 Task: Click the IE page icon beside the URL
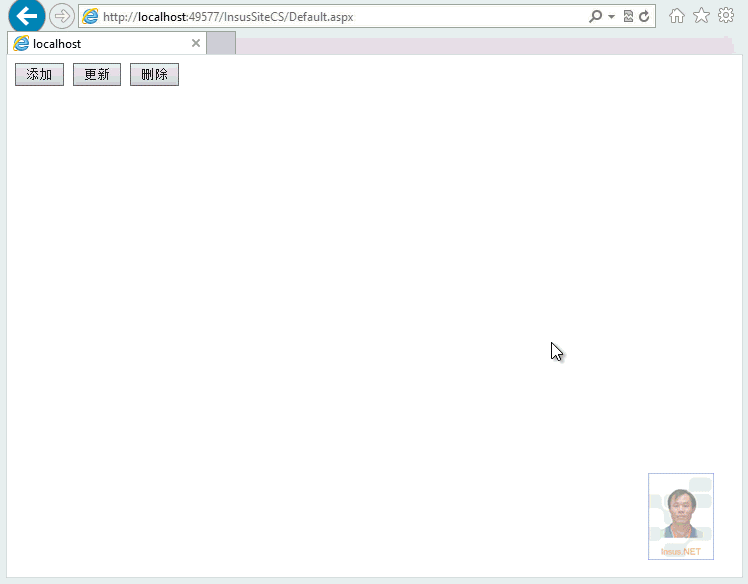[x=91, y=16]
